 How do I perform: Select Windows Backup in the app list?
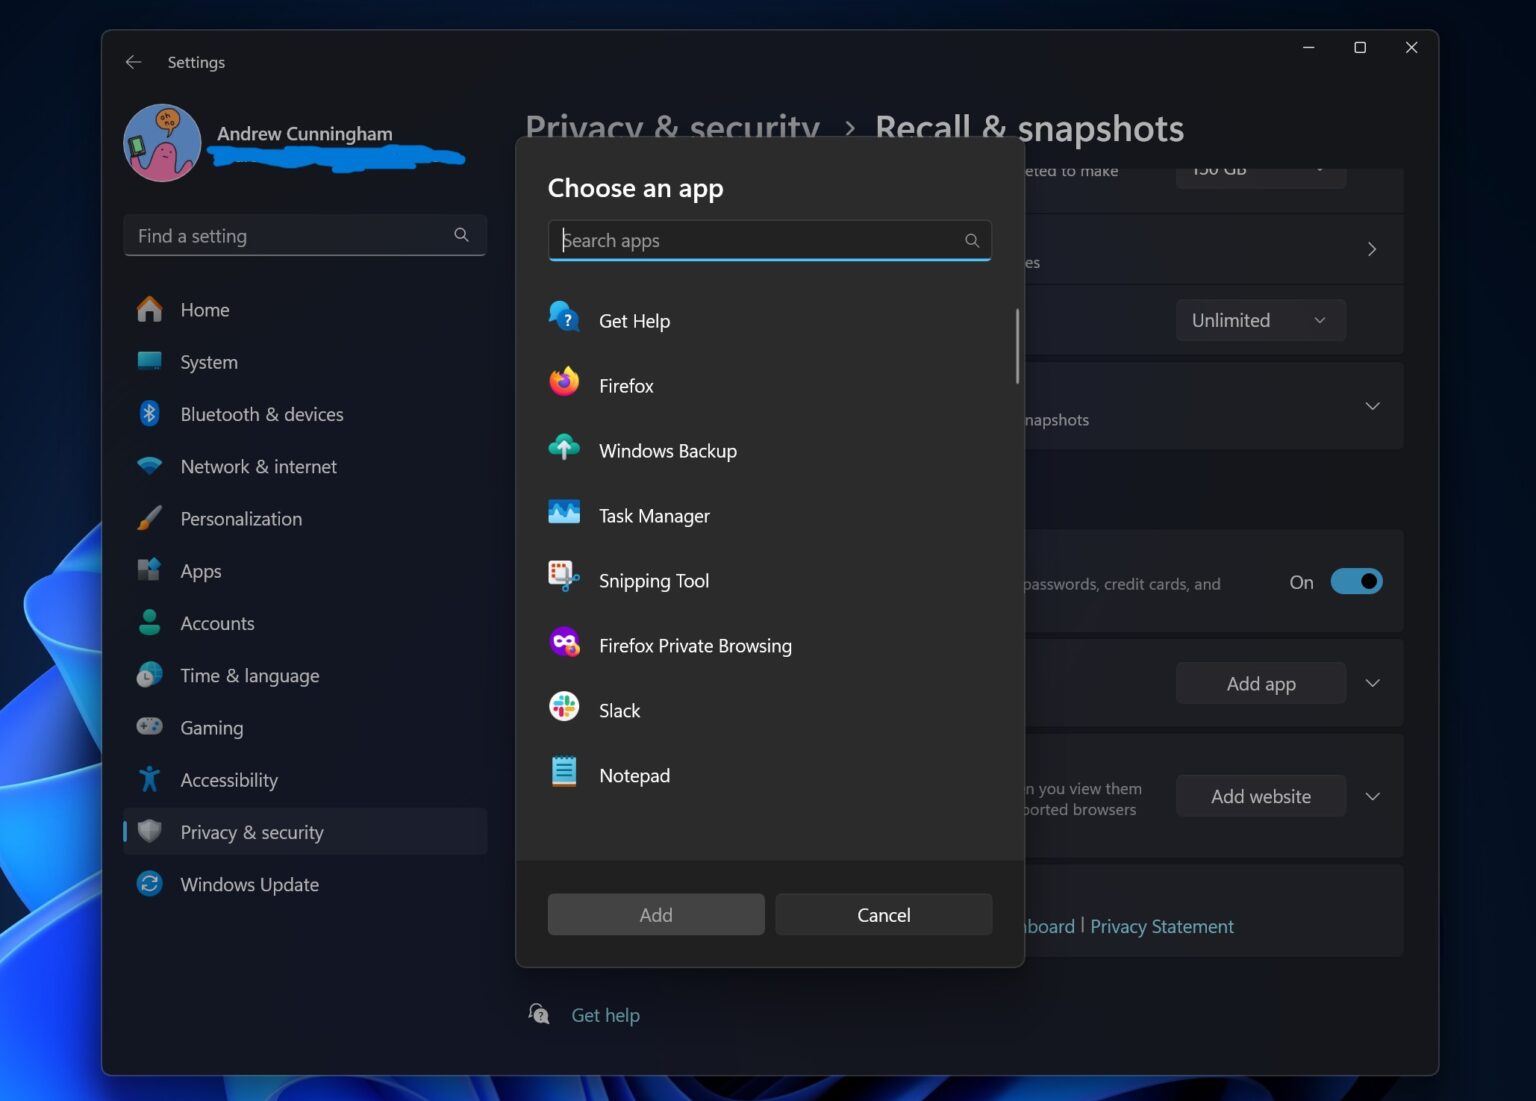pyautogui.click(x=667, y=450)
